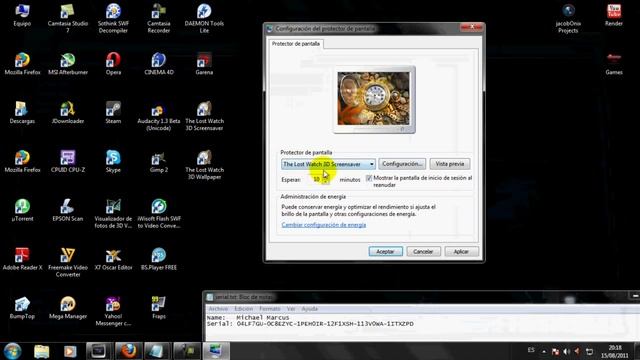This screenshot has width=640, height=360.
Task: Open Skype desktop icon
Action: (x=113, y=162)
